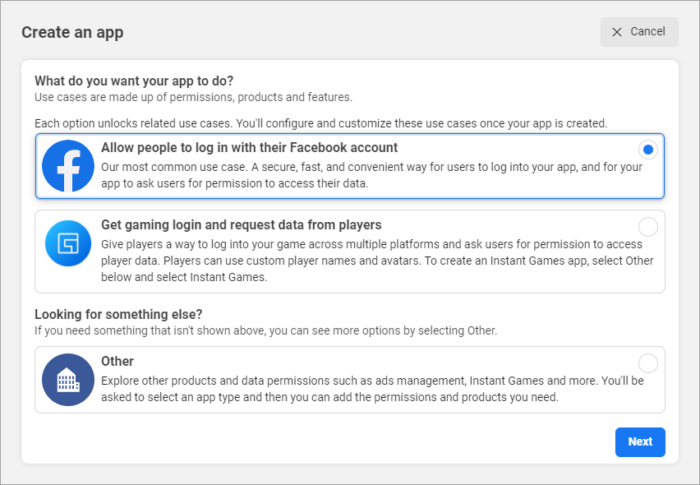
Task: Click the X icon in Cancel button
Action: point(617,32)
